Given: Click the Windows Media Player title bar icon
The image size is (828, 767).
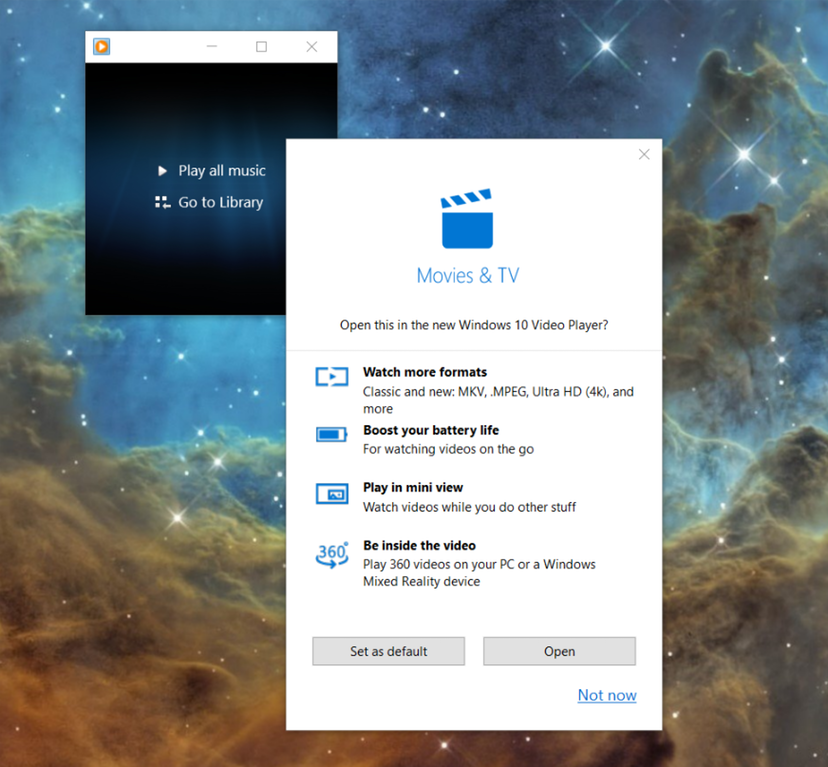Looking at the screenshot, I should click(x=101, y=46).
